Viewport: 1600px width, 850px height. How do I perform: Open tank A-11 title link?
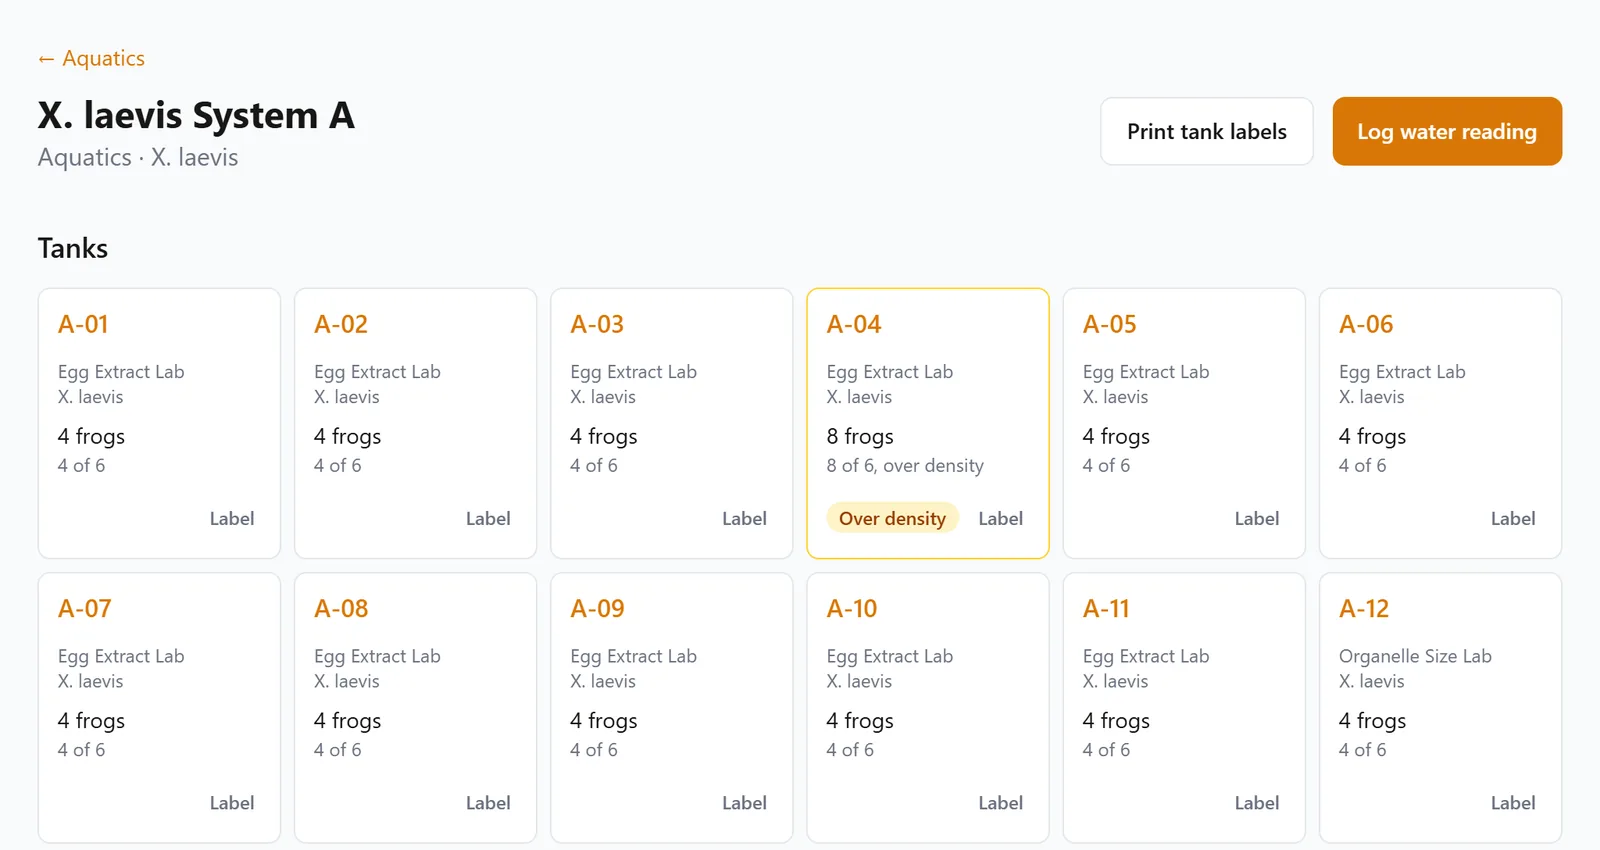(1106, 608)
